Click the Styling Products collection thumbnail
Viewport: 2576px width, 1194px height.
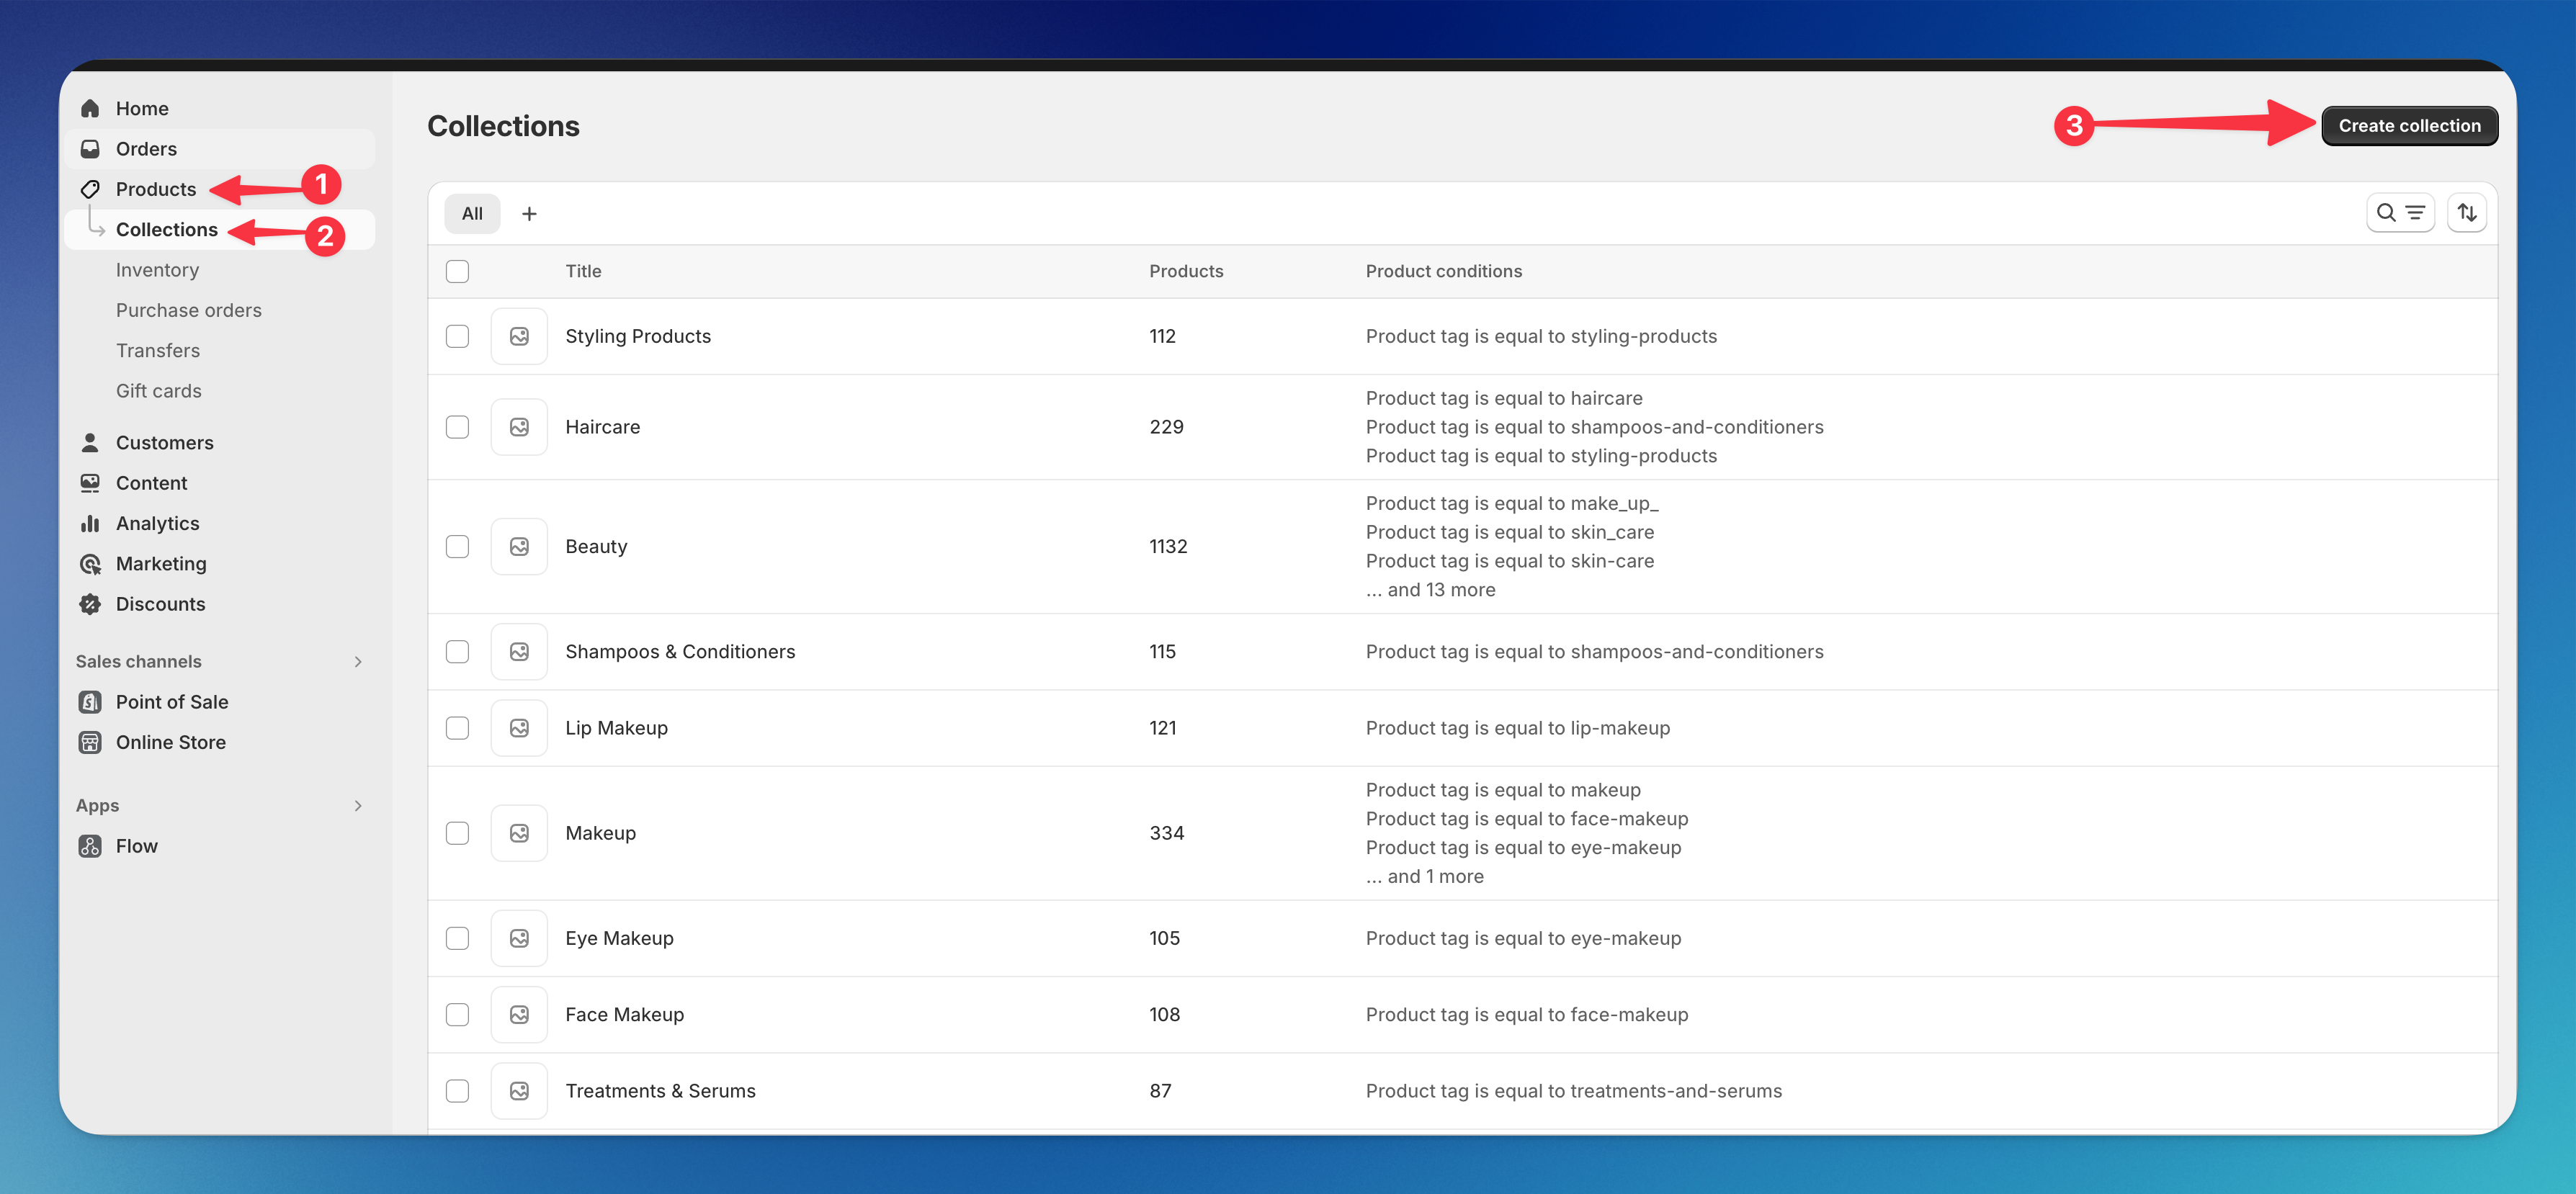pos(519,336)
